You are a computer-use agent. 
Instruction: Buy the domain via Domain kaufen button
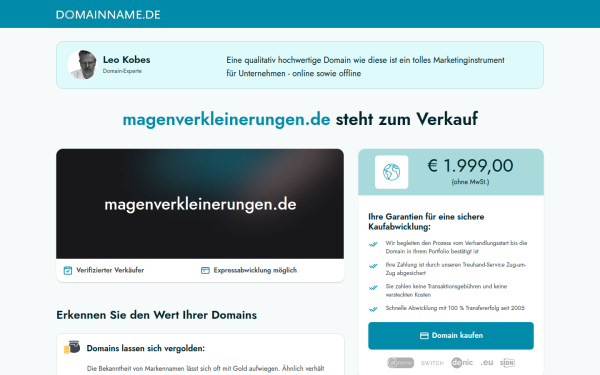451,336
